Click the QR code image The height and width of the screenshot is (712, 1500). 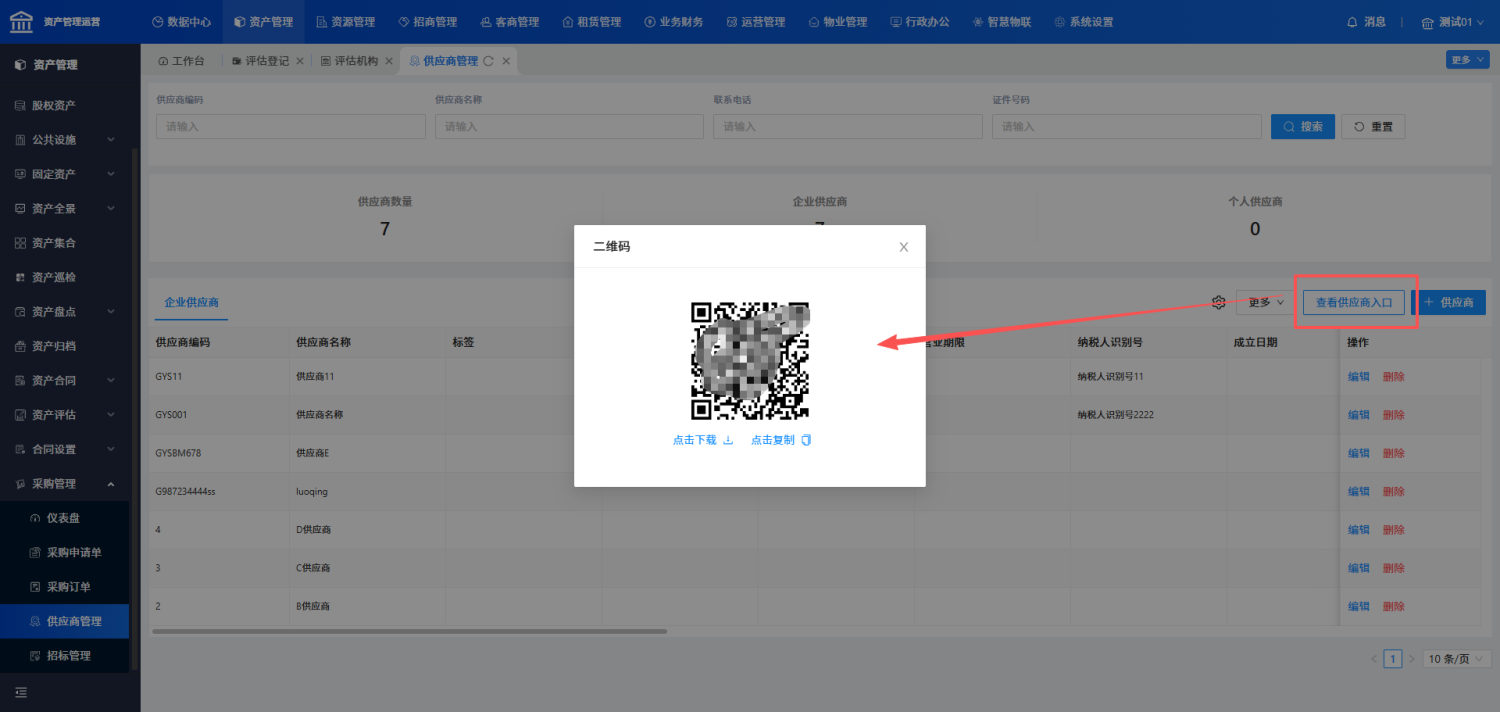[750, 360]
